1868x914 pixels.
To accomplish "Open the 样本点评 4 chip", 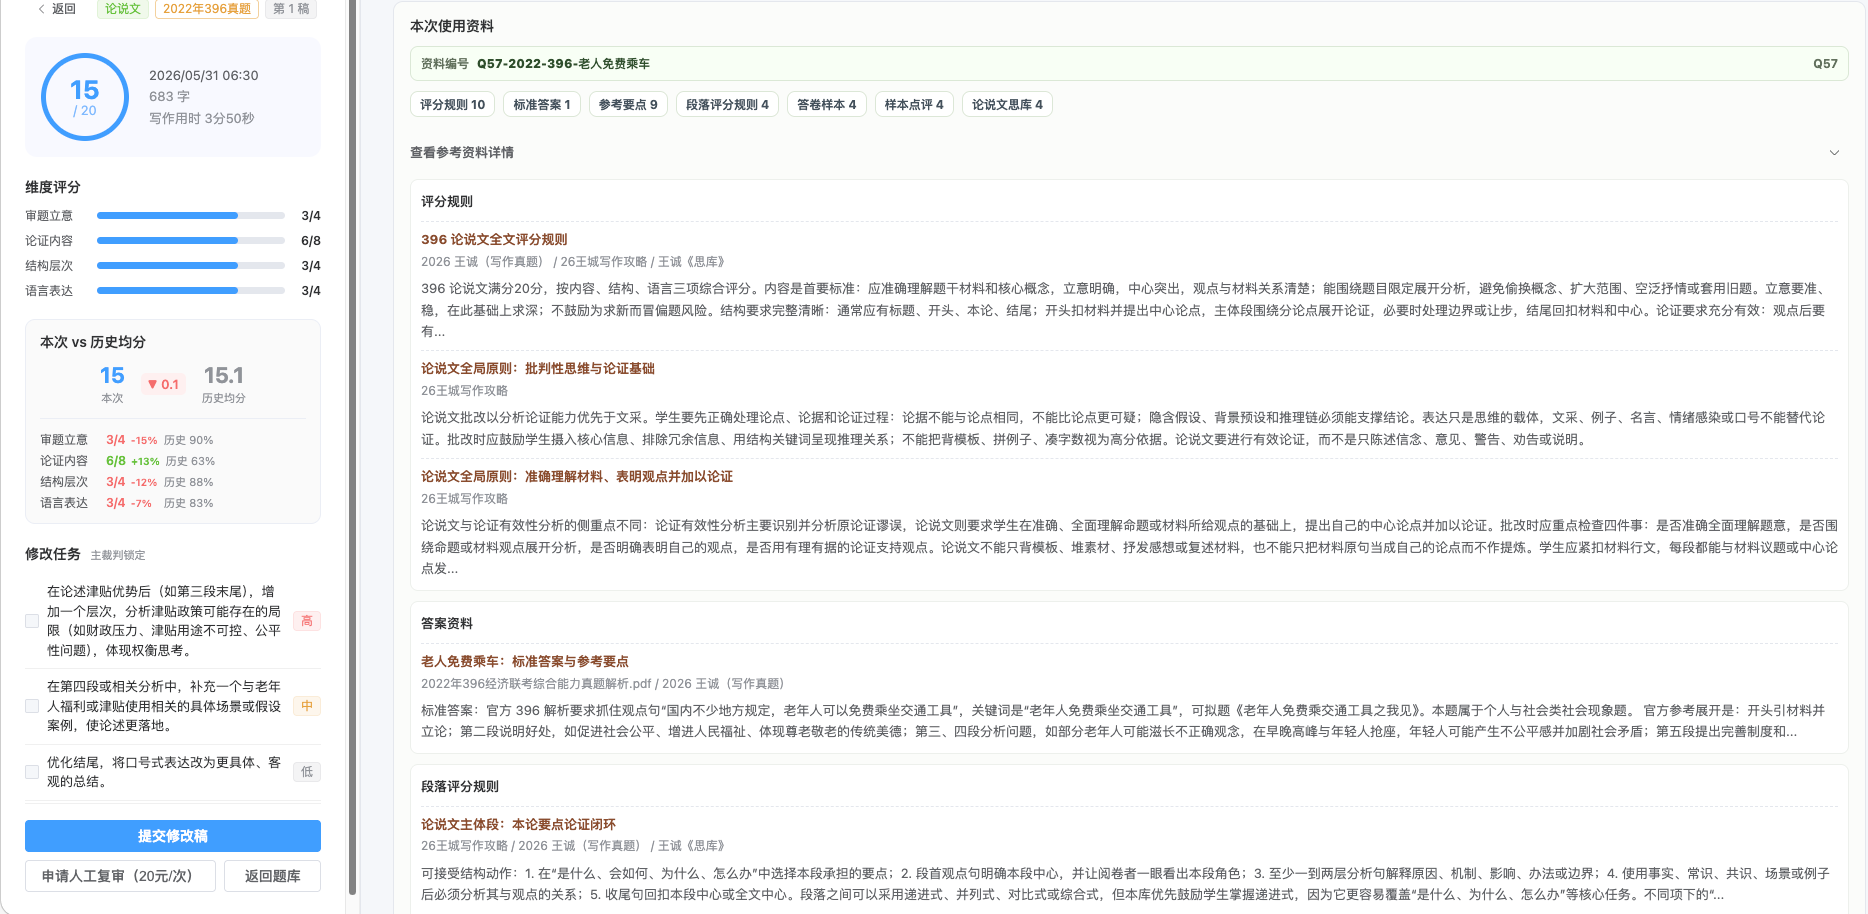I will tap(914, 105).
